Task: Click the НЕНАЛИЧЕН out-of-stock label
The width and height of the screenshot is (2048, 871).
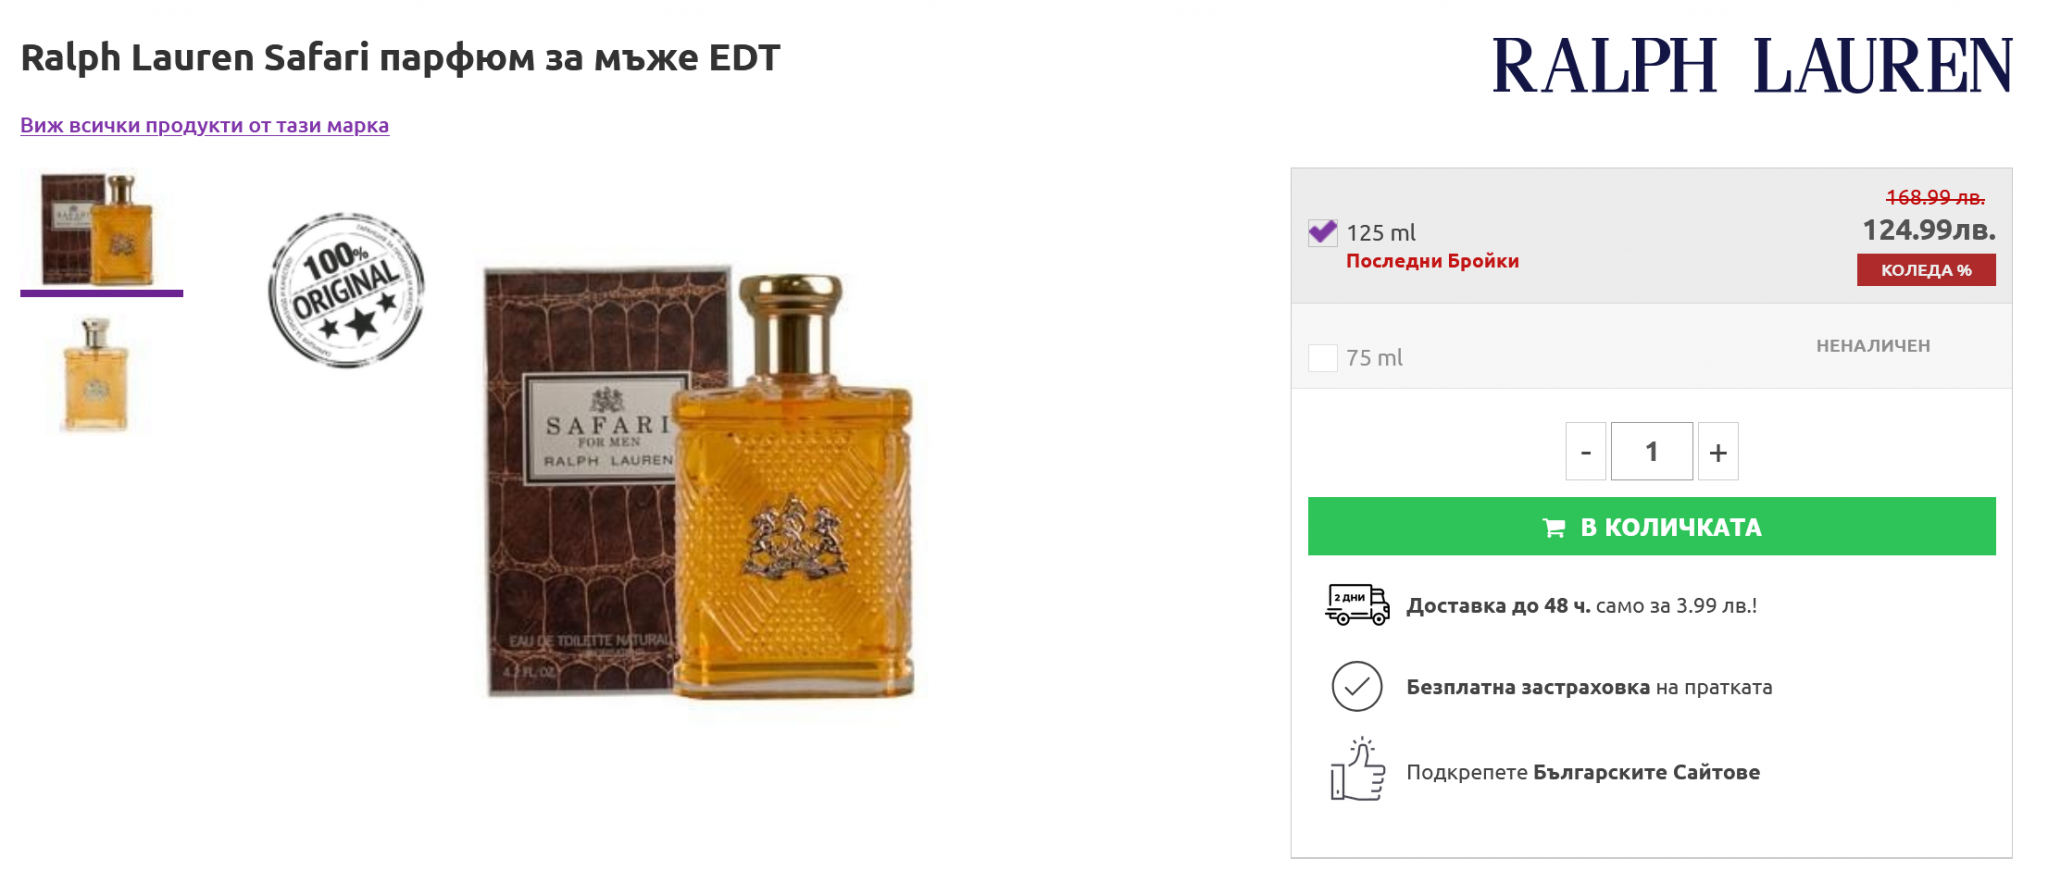Action: click(x=1872, y=346)
